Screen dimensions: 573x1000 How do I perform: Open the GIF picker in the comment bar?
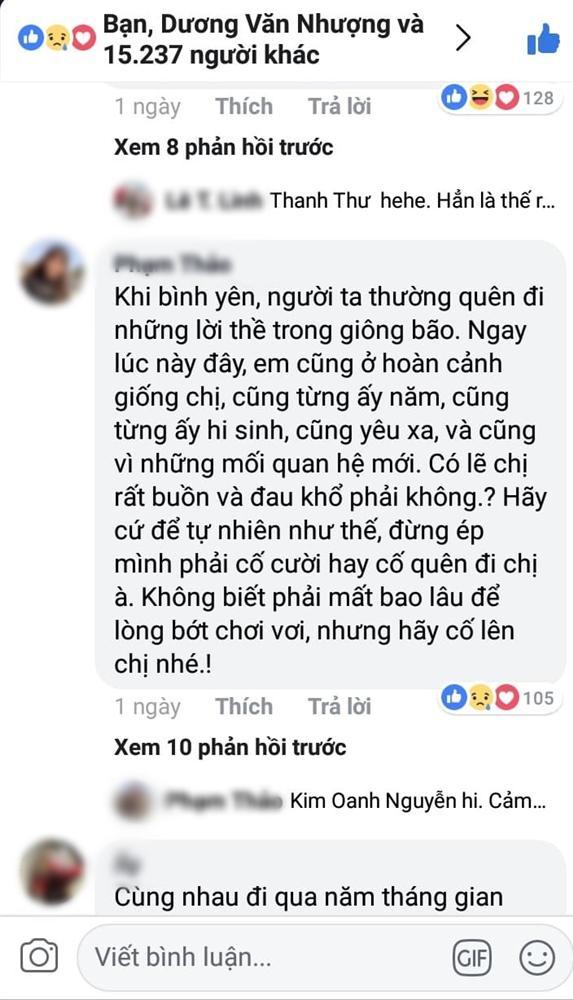472,957
